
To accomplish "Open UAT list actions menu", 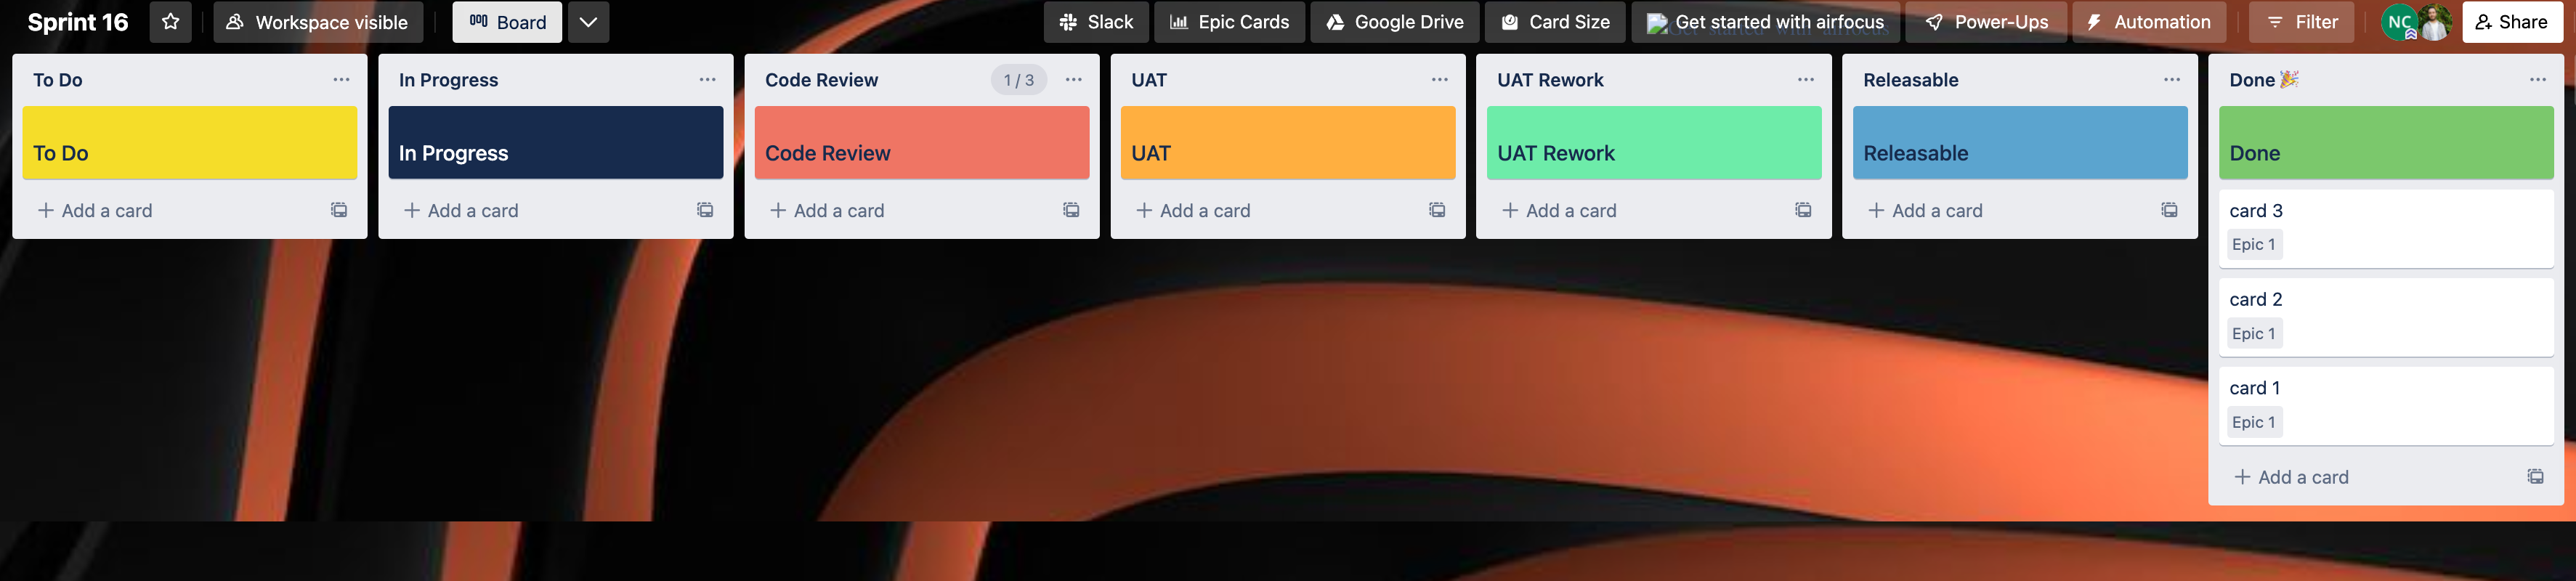I will tap(1439, 80).
